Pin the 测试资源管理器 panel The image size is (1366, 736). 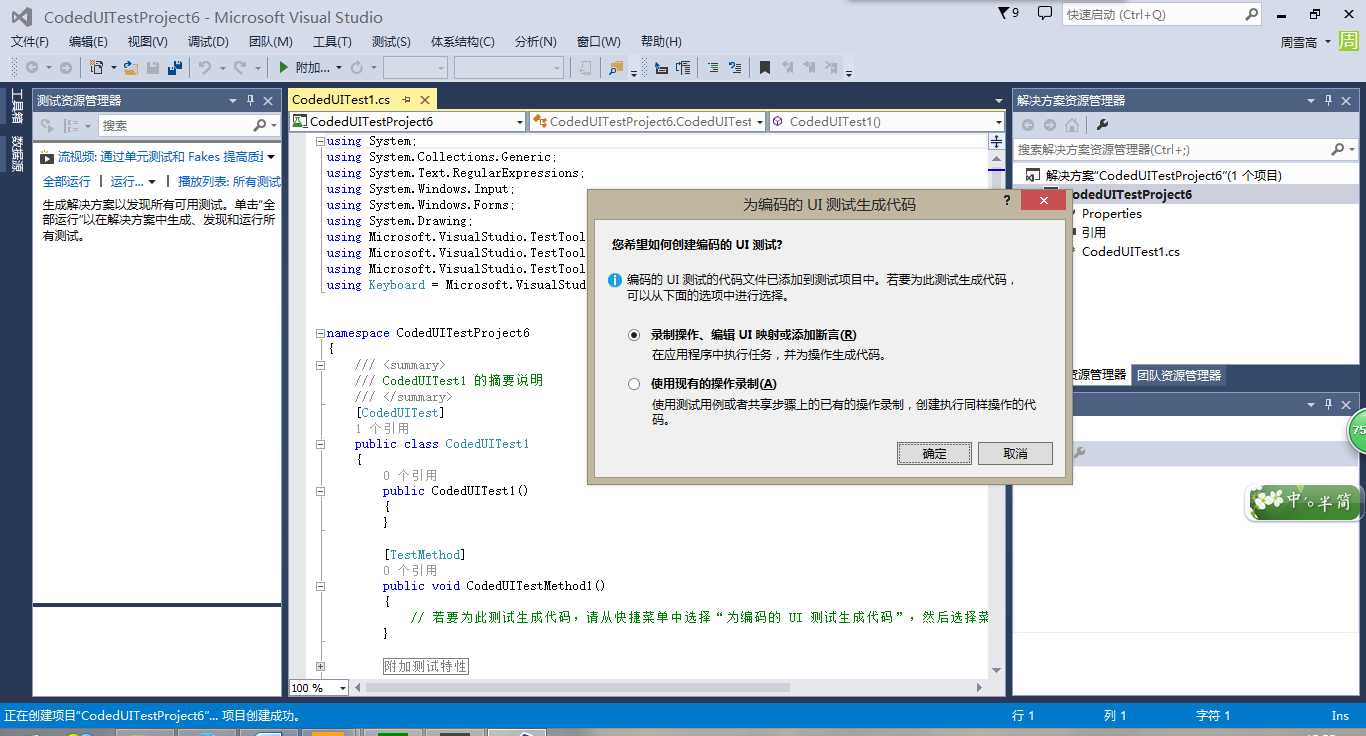pyautogui.click(x=250, y=101)
